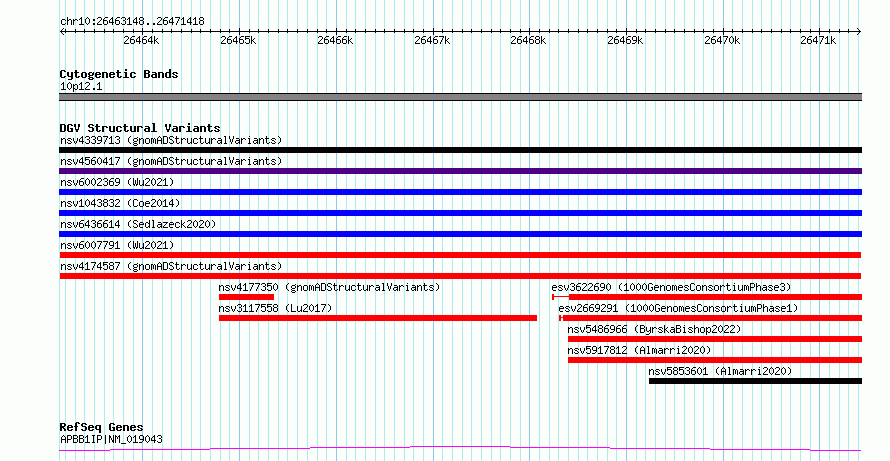
Task: Open the APBB1IP|NM_019043 gene label
Action: [x=111, y=439]
